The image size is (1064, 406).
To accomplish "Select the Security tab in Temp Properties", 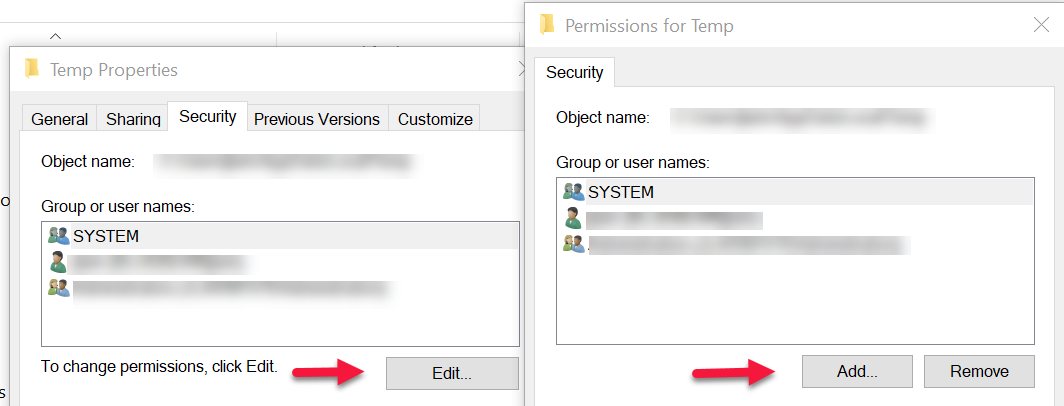I will point(207,117).
